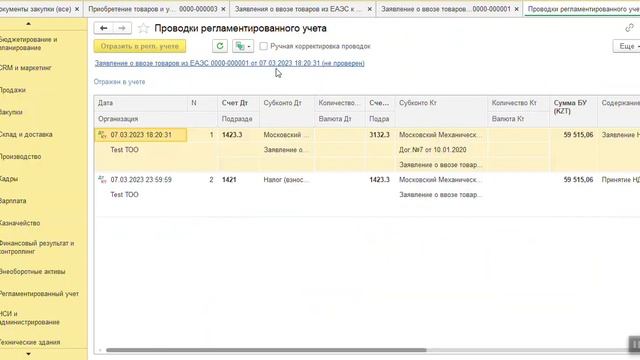
Task: Enable 'Ручная корректировка проводок' checkbox
Action: click(264, 46)
